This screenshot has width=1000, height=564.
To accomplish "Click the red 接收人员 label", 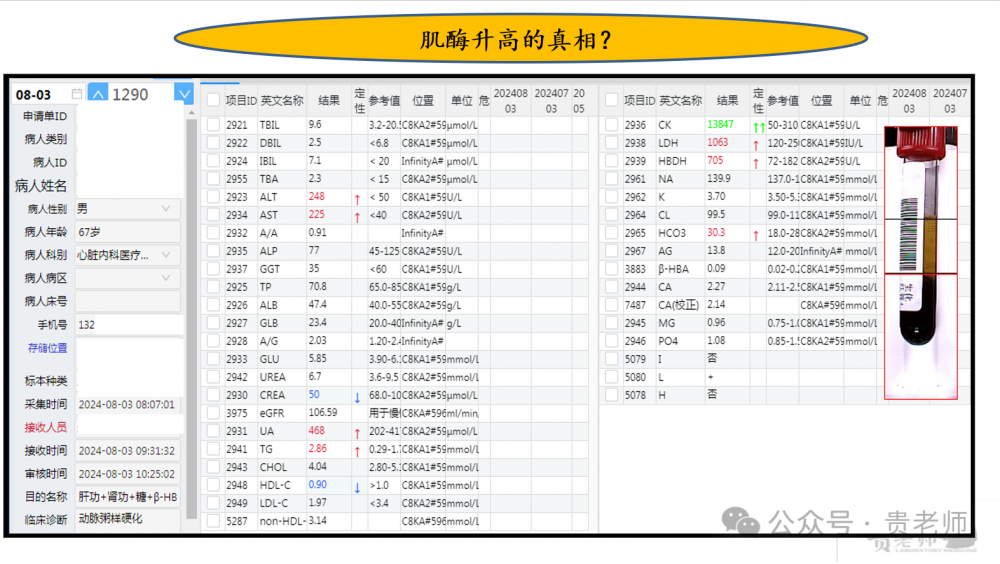I will coord(46,427).
